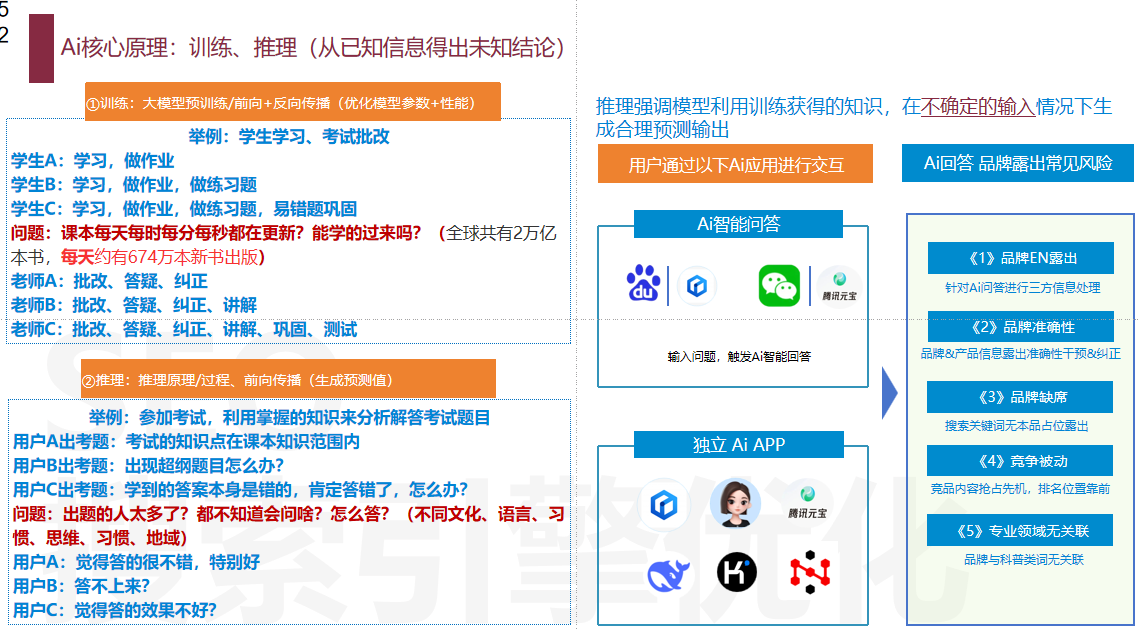
Task: Click the blue Ai回答 品牌露出常见风险 header
Action: click(1018, 163)
